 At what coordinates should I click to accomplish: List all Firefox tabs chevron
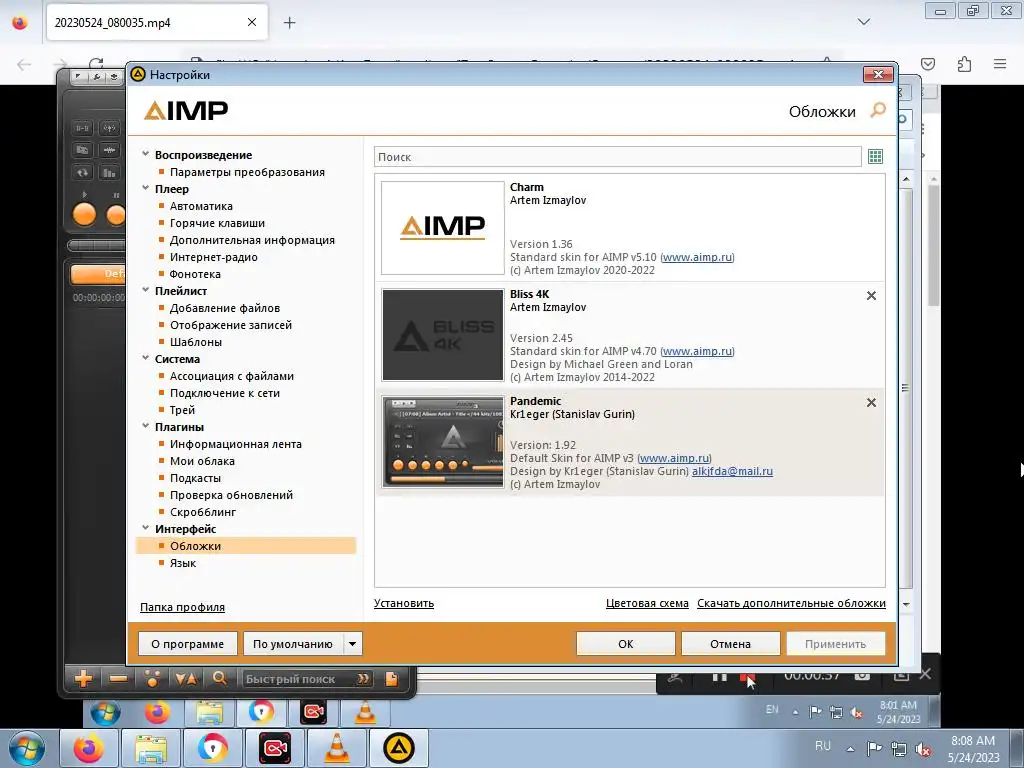[x=863, y=22]
